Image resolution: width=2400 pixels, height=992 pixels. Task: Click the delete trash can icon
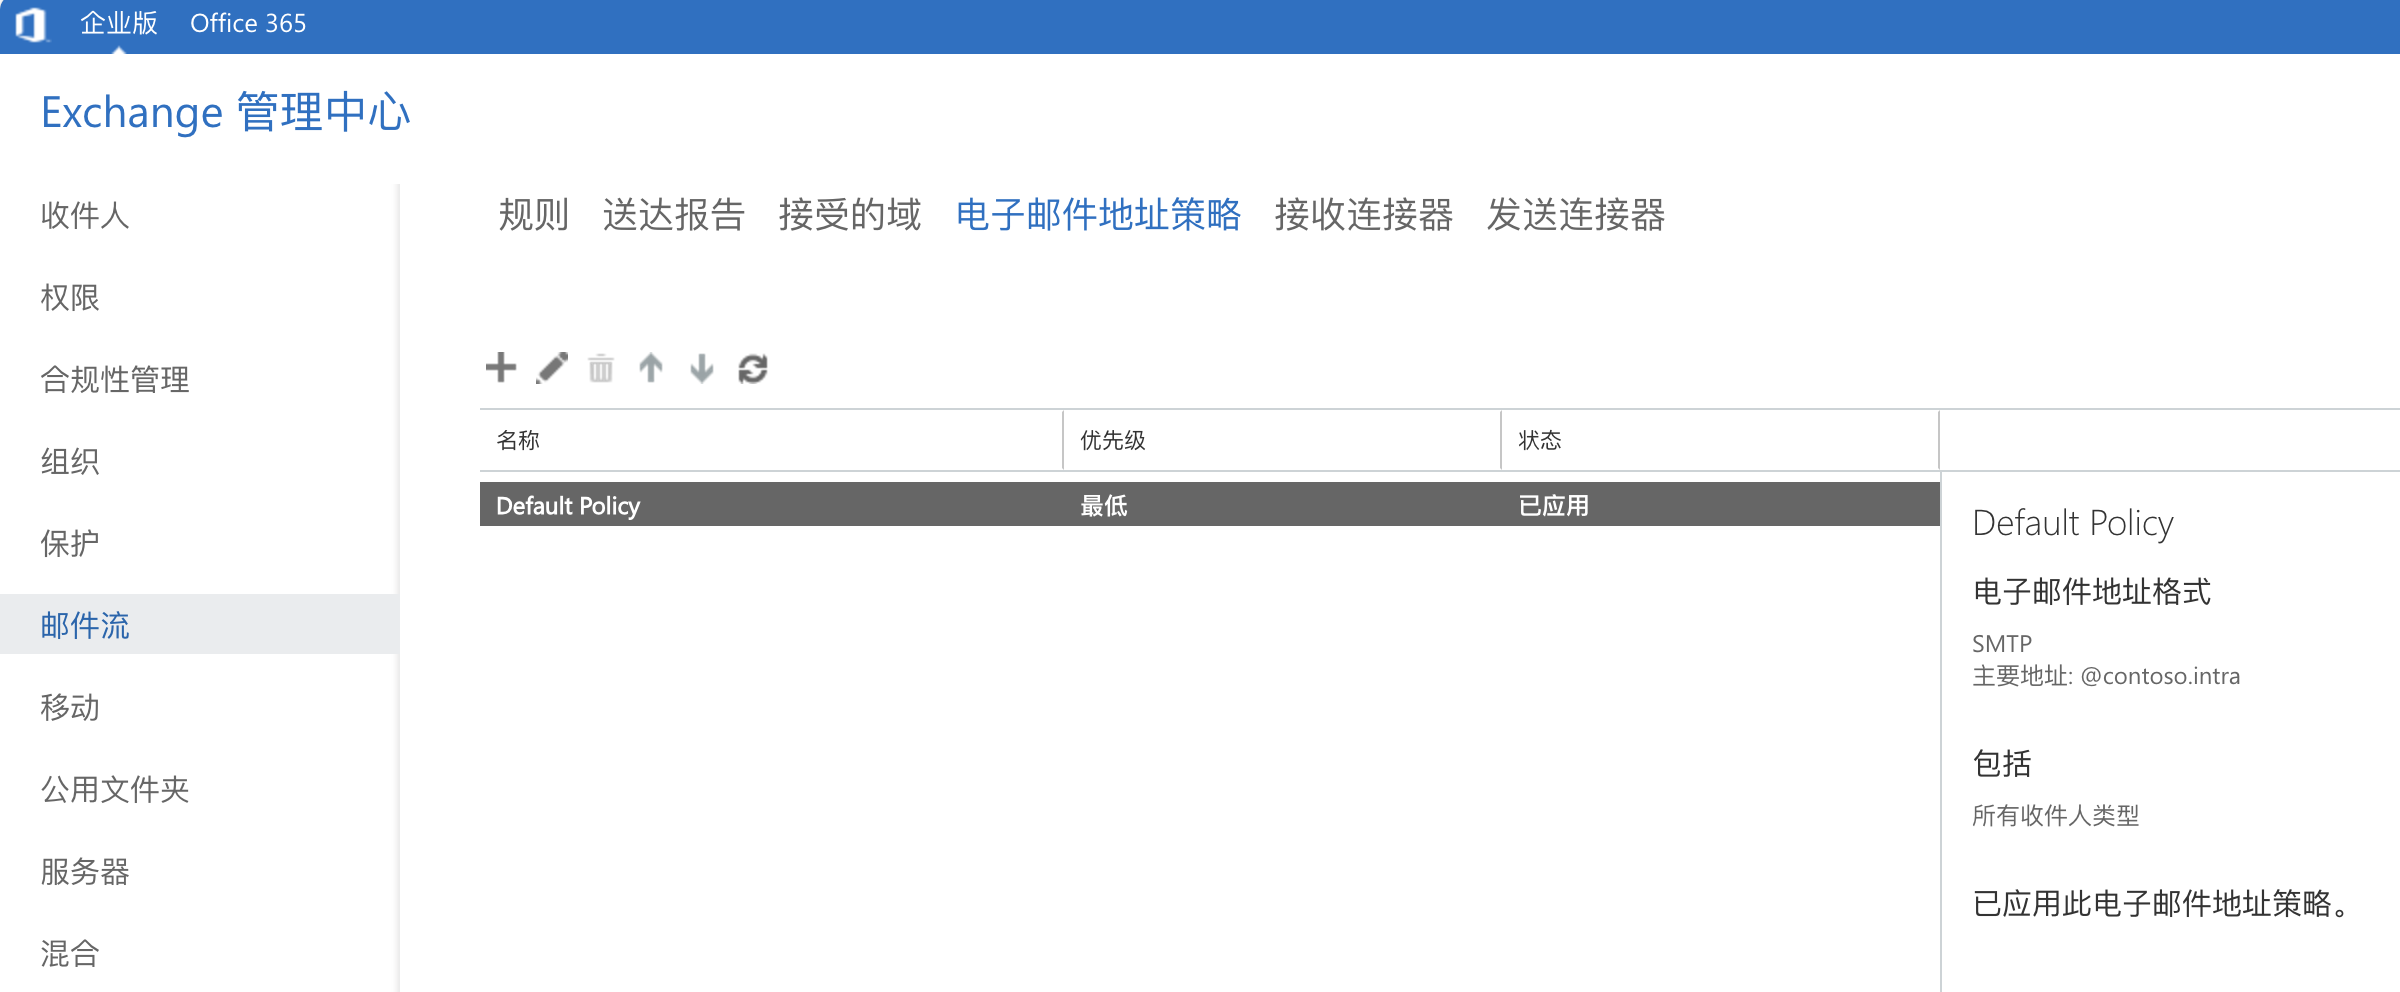601,369
